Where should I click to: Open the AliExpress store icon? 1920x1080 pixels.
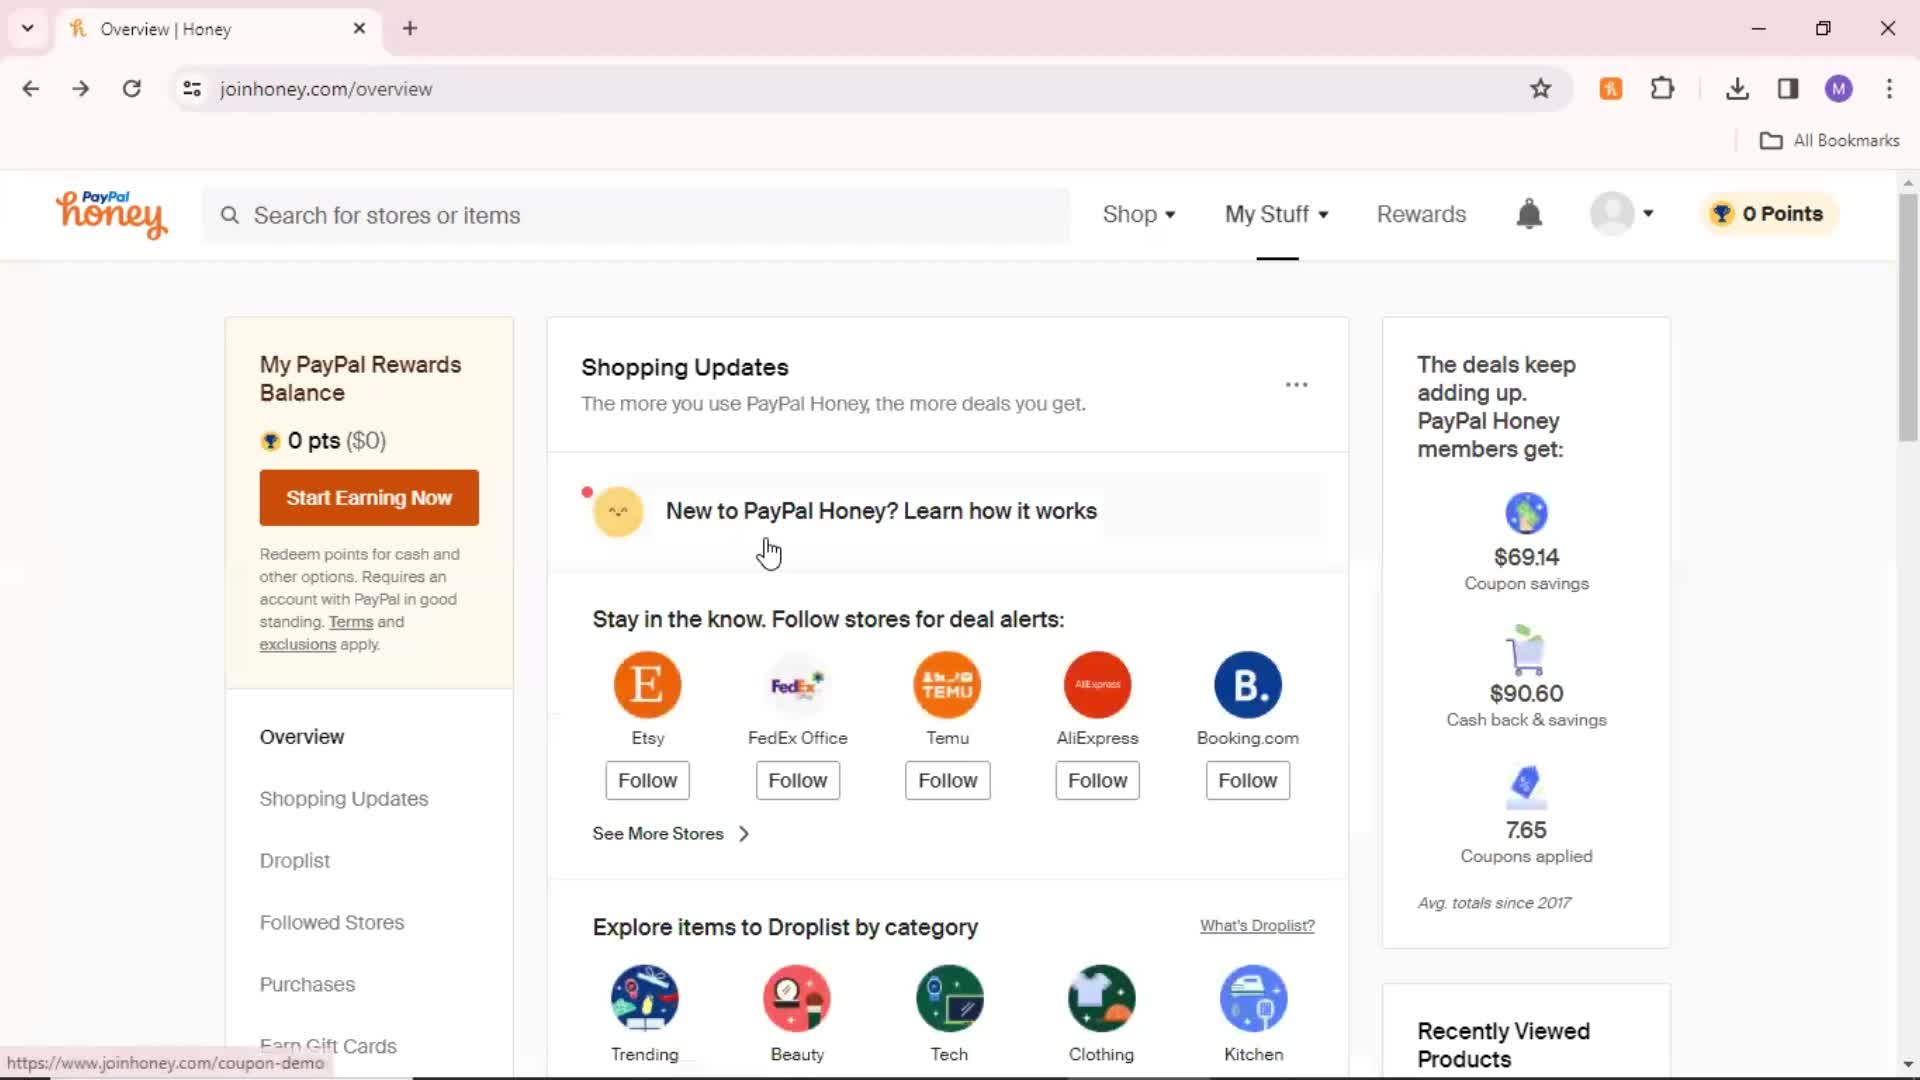point(1097,685)
